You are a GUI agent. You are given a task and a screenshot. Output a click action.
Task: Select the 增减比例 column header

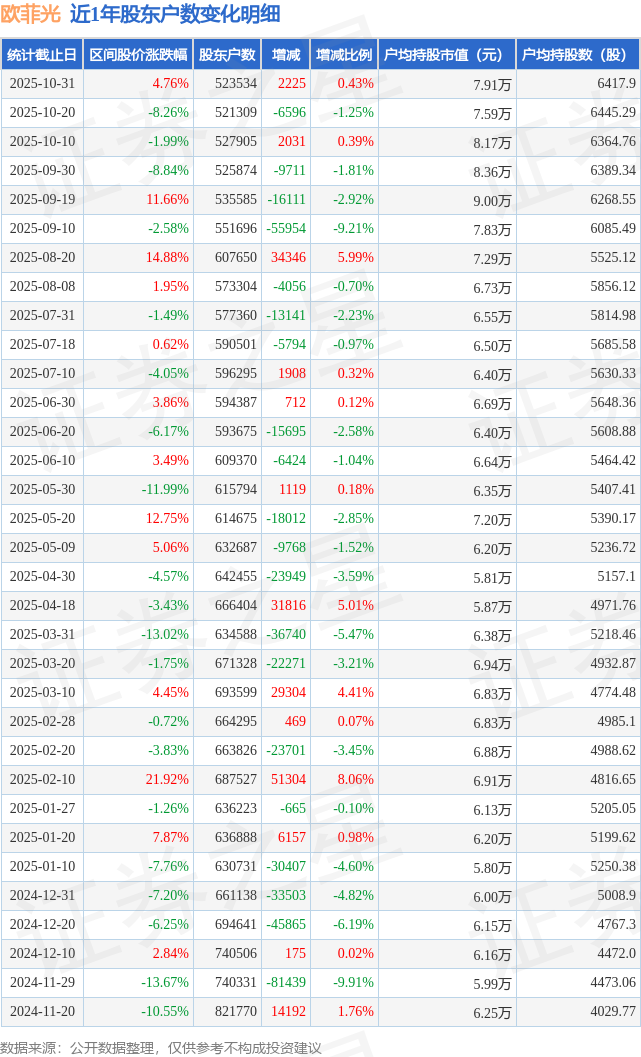tap(343, 55)
